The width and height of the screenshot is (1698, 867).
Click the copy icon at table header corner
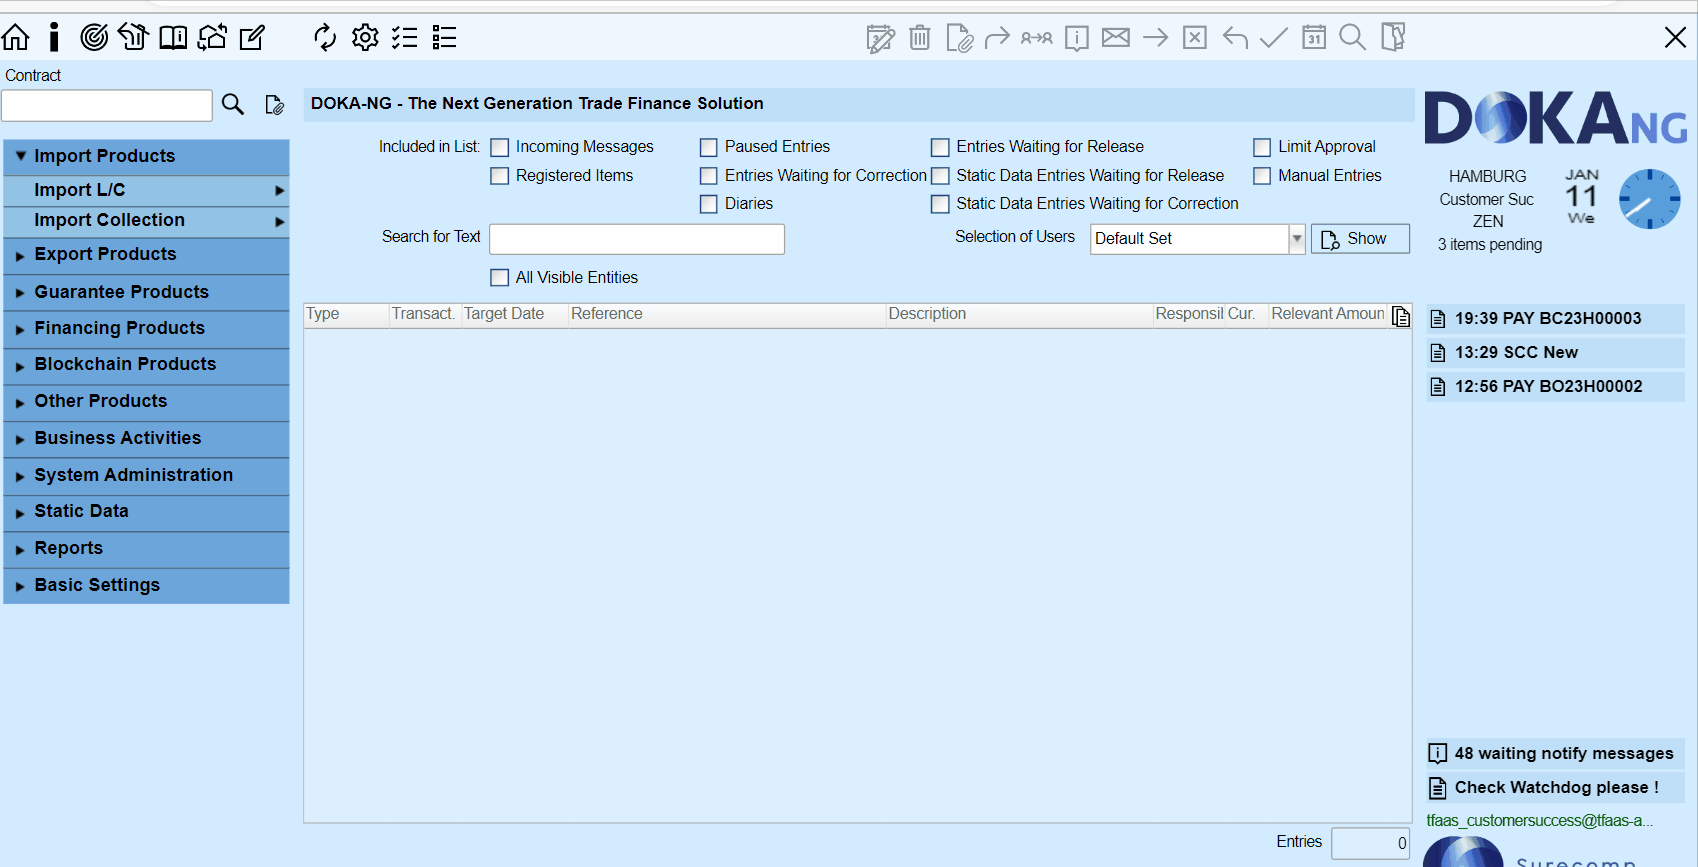1401,317
